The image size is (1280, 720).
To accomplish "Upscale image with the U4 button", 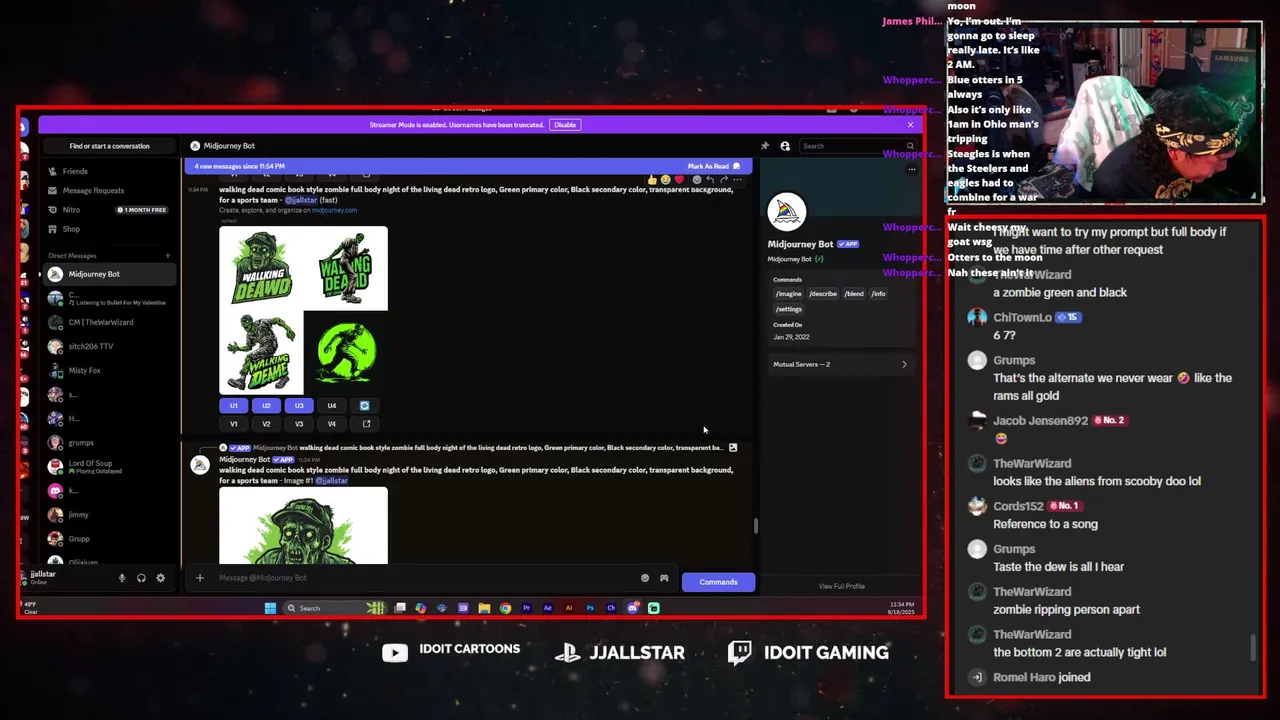I will click(332, 405).
